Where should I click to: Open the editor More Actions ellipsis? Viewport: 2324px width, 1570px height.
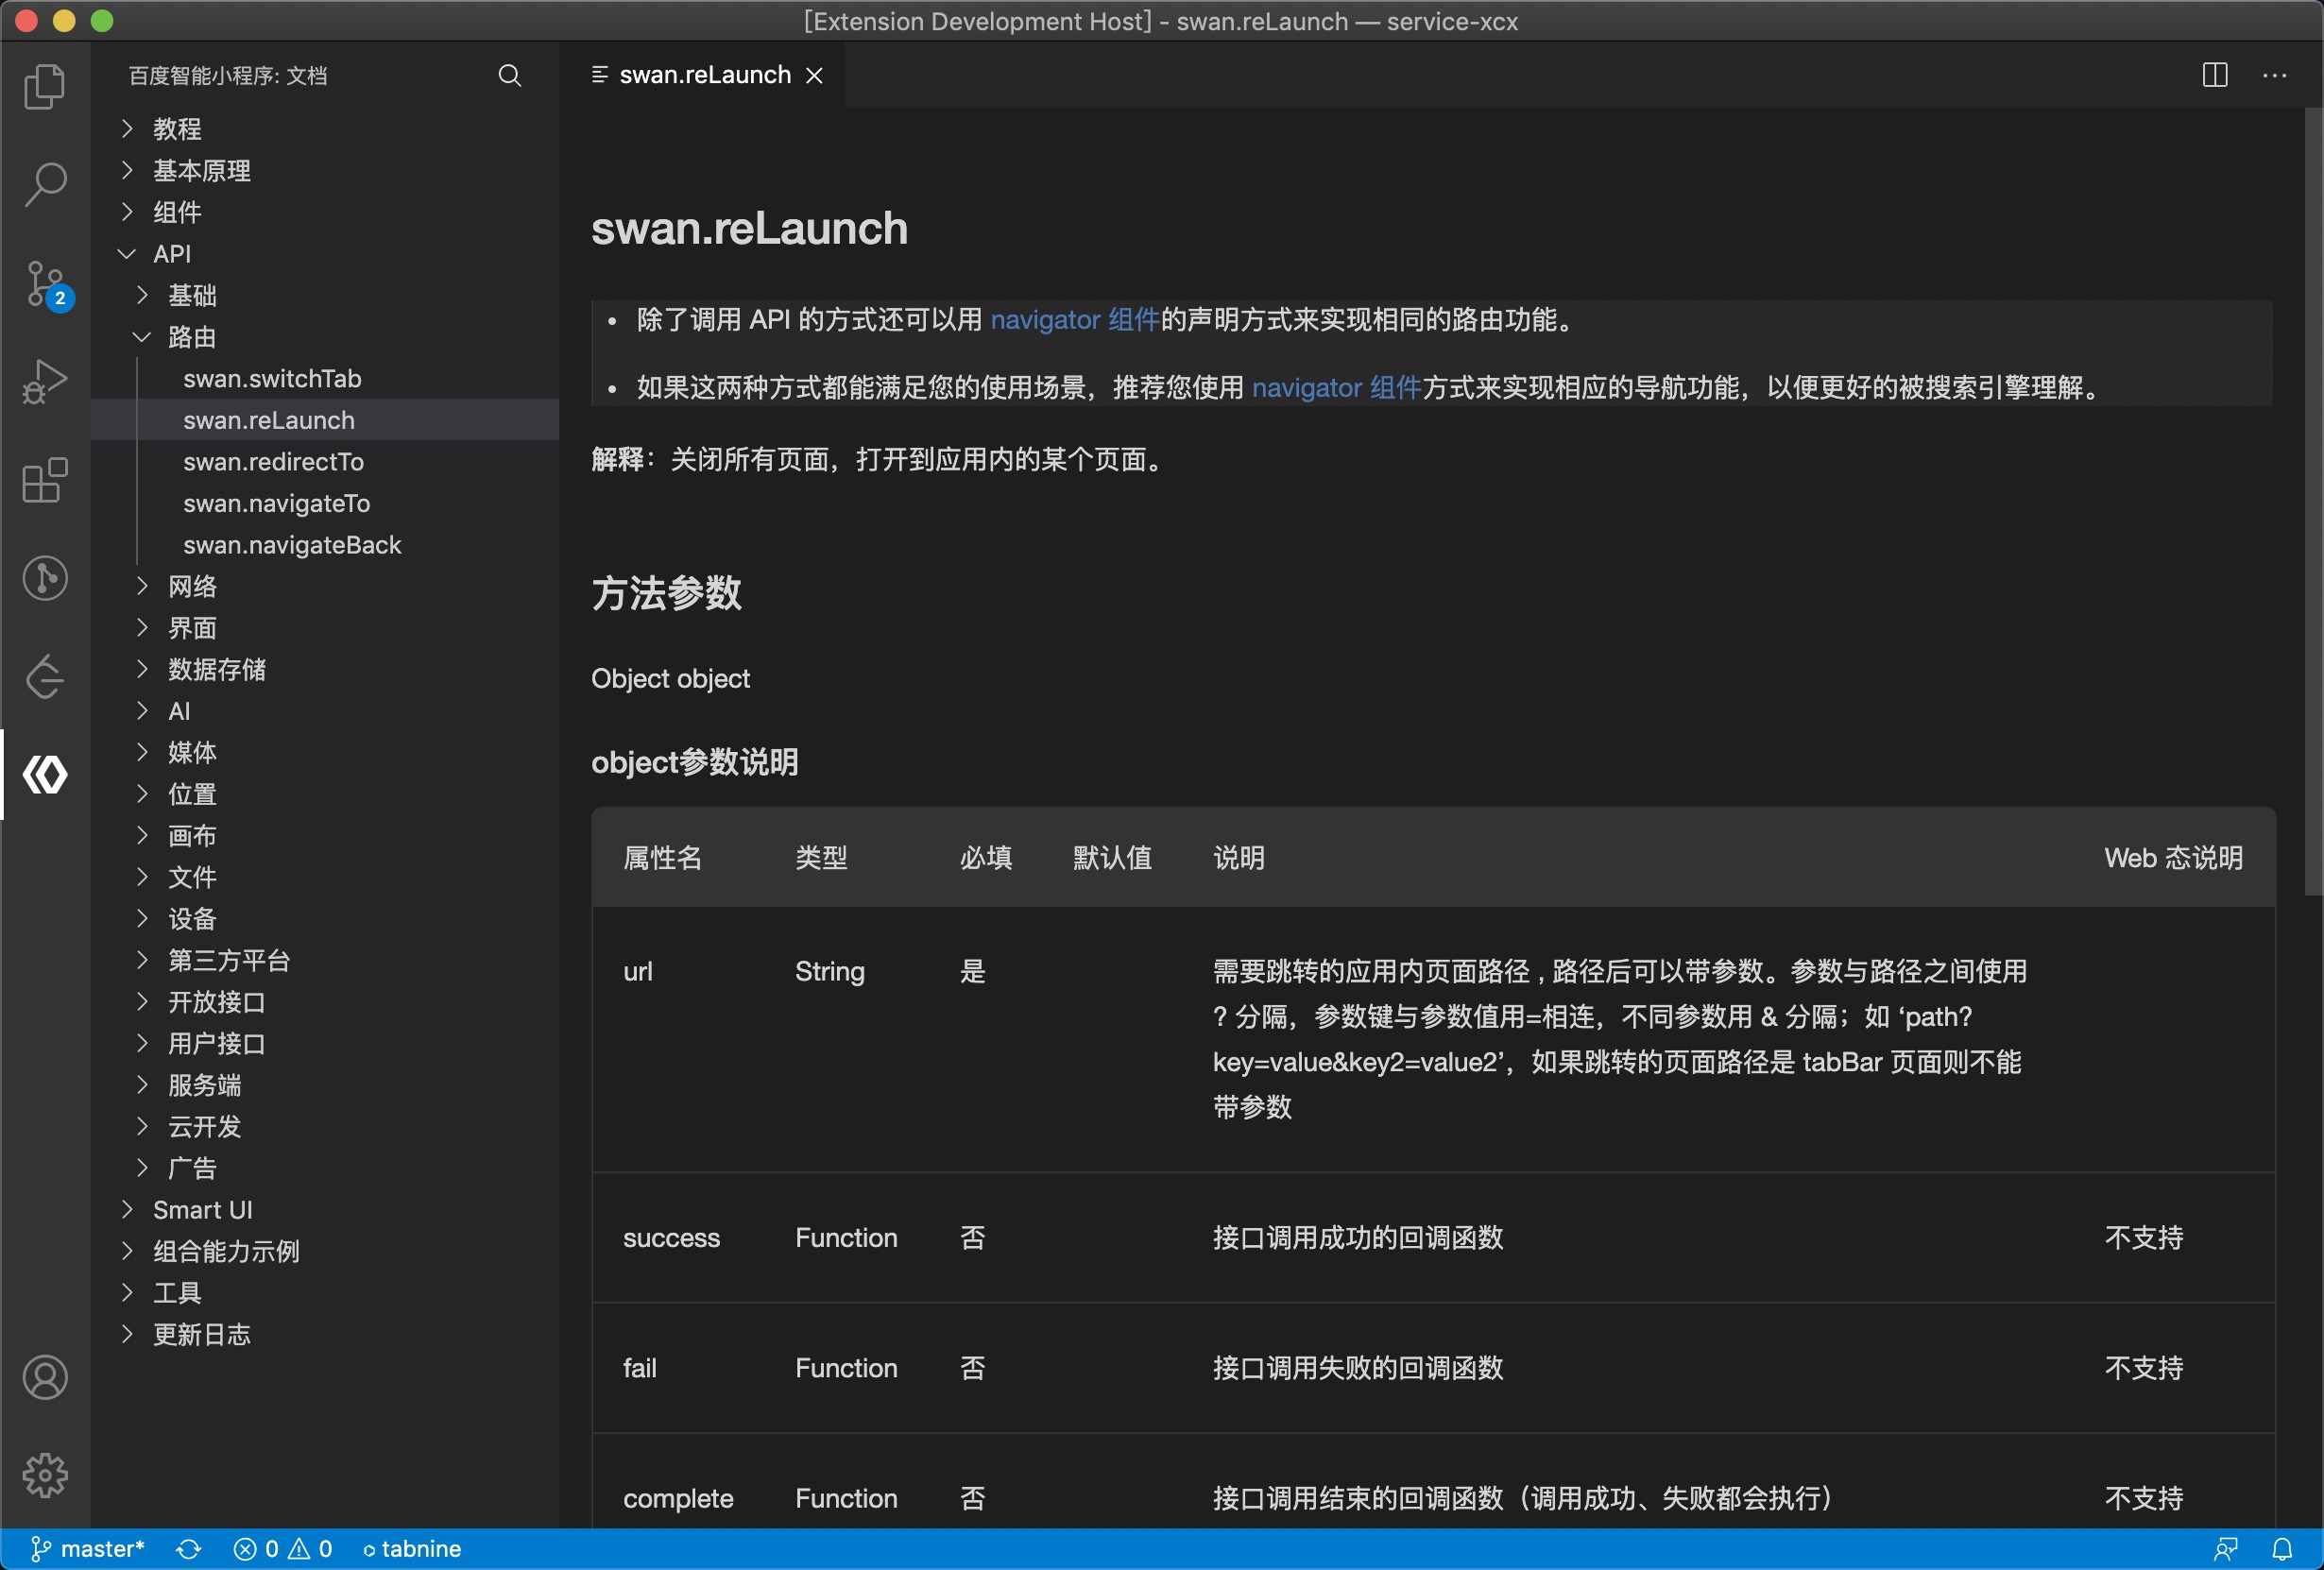pyautogui.click(x=2274, y=75)
